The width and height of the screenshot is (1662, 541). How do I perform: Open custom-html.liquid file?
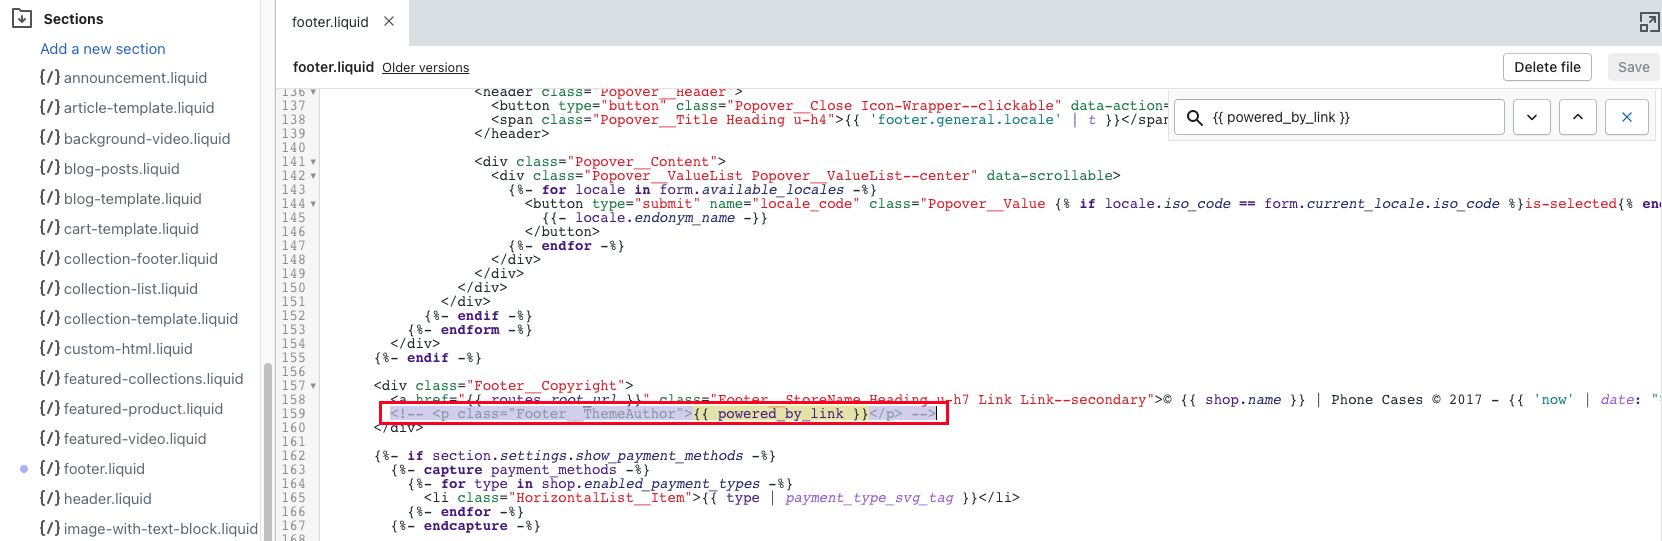tap(116, 348)
